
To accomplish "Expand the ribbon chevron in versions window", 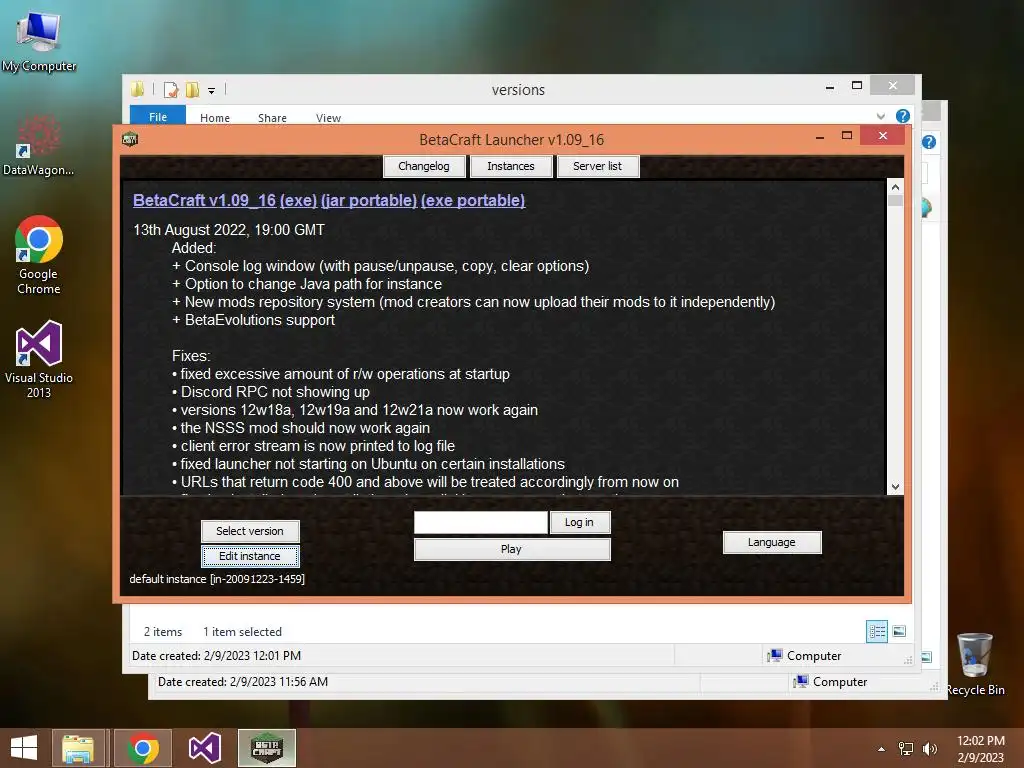I will (881, 116).
